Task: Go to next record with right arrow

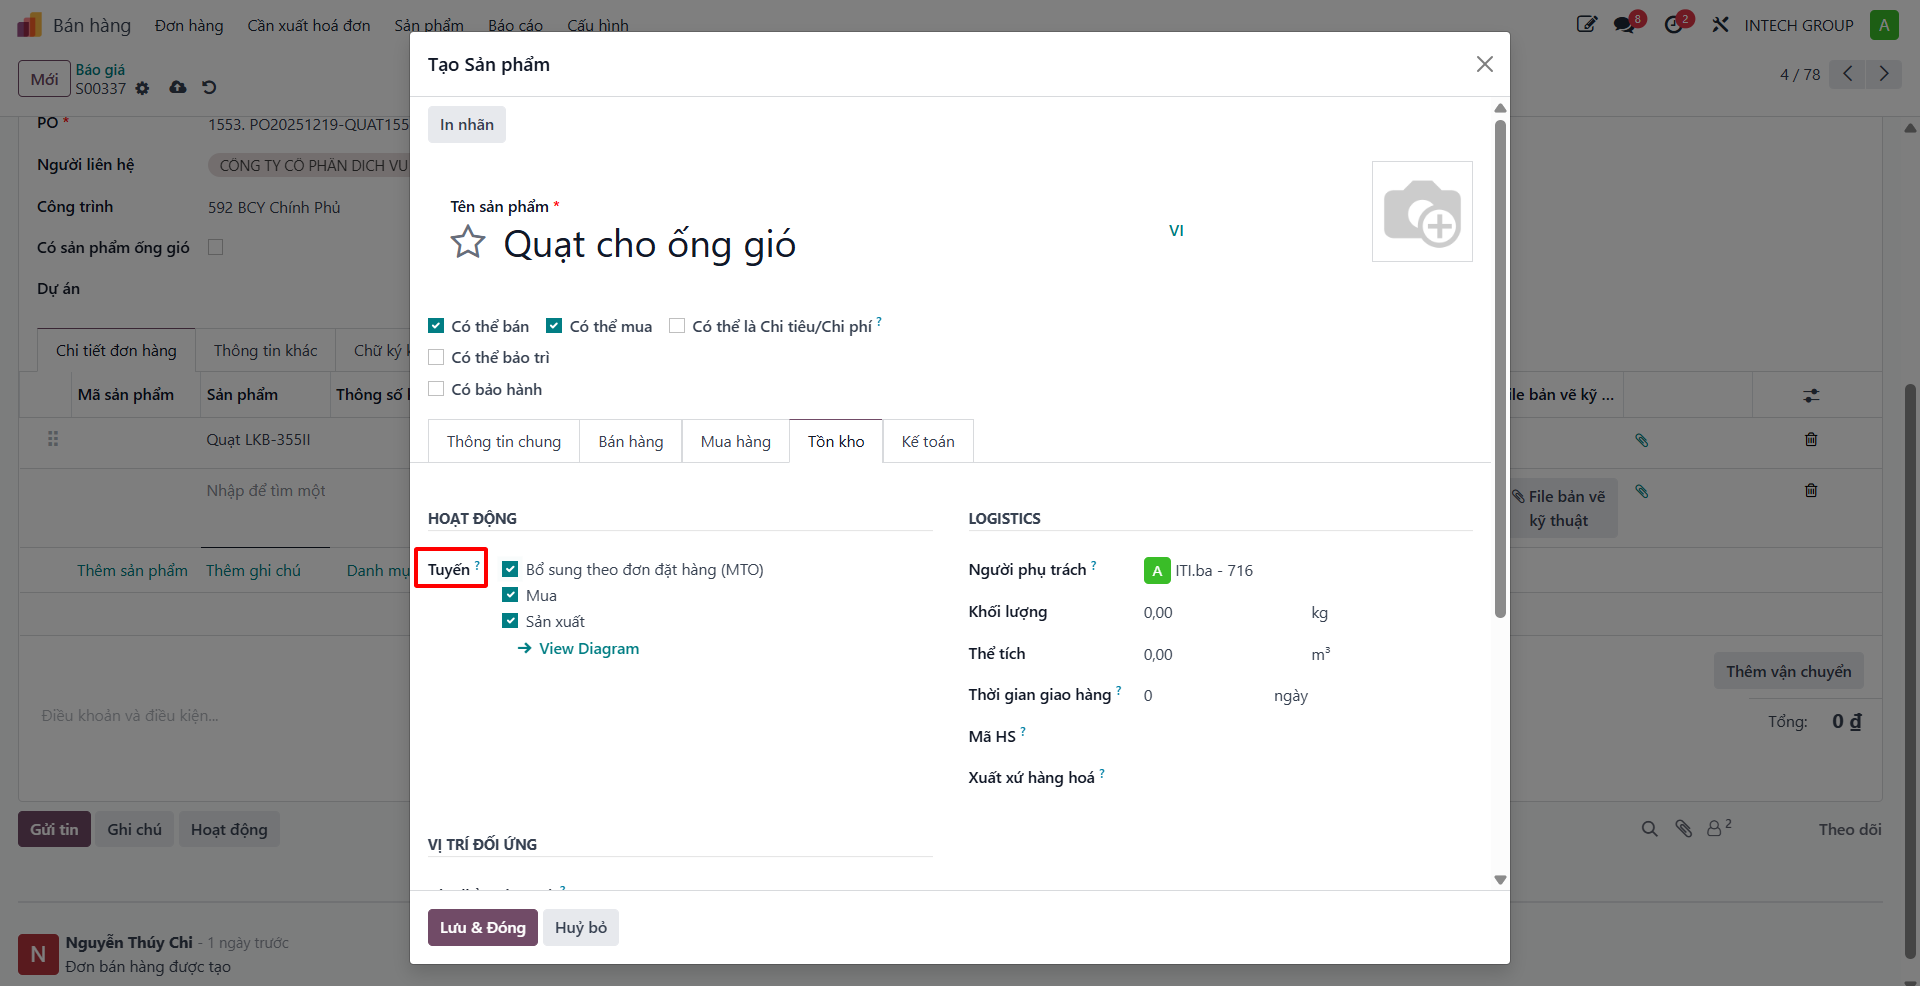Action: click(x=1884, y=74)
